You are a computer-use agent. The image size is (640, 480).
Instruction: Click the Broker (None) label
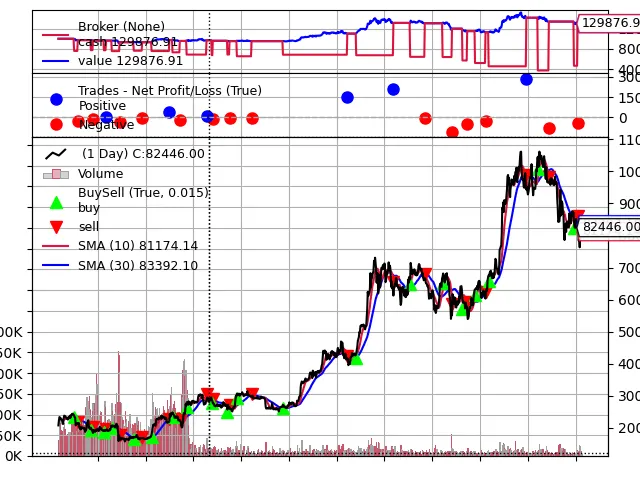tap(121, 27)
